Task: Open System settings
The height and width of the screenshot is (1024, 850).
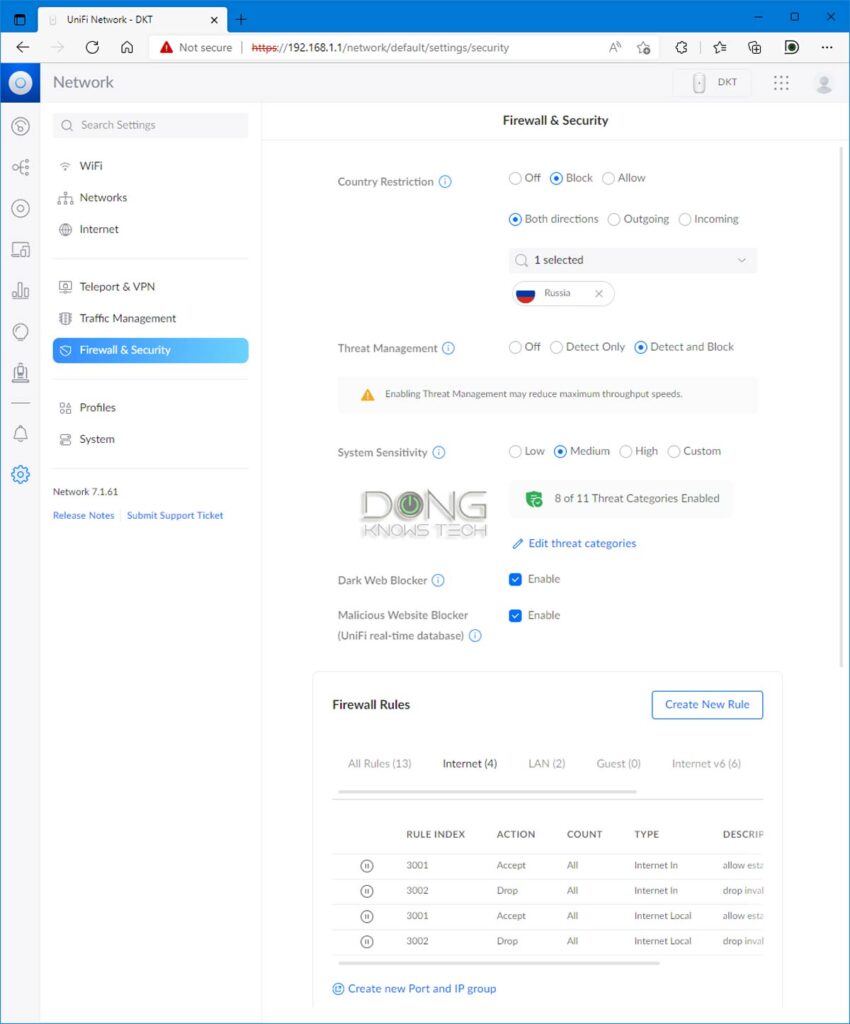Action: 151,439
